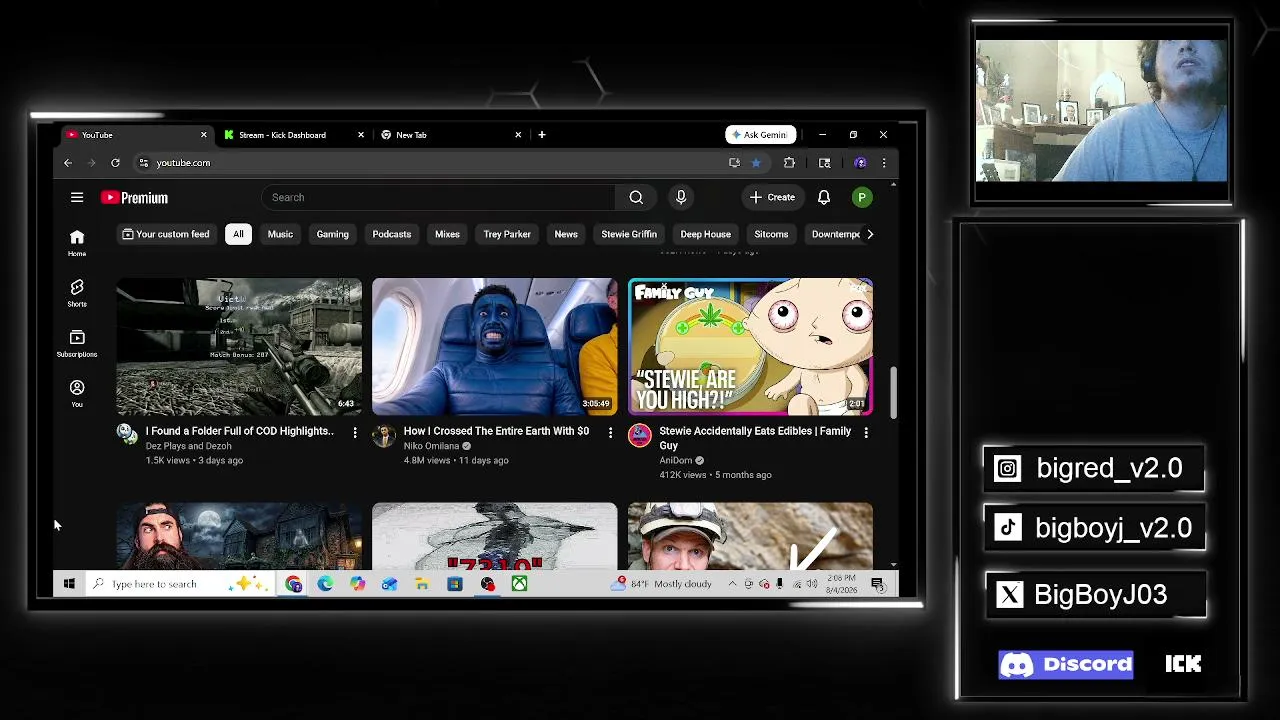Click the Ask Gemini button
Image resolution: width=1280 pixels, height=720 pixels.
click(x=761, y=135)
